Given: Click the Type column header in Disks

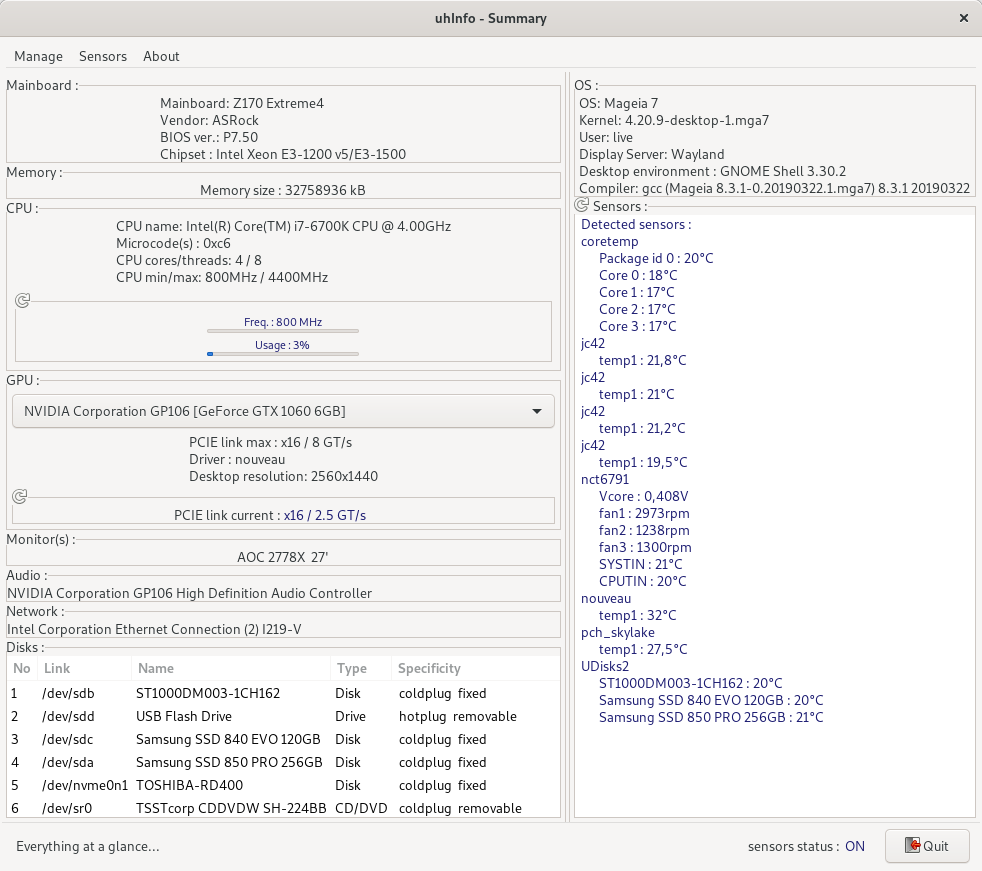Looking at the screenshot, I should coord(361,668).
